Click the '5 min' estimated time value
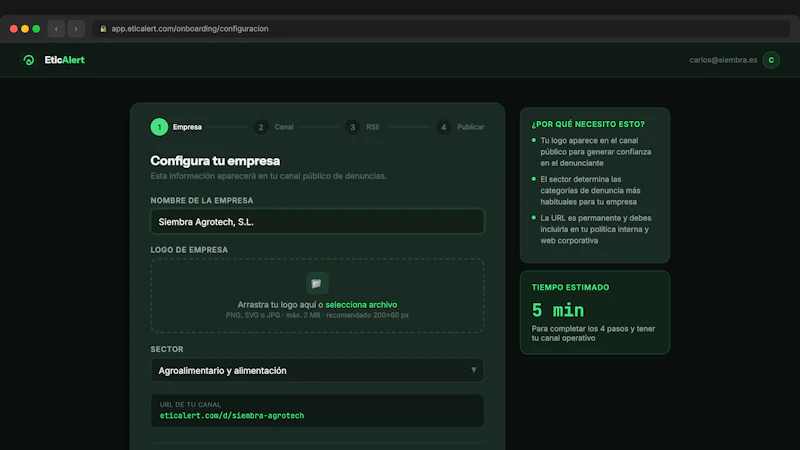The image size is (800, 450). point(558,310)
